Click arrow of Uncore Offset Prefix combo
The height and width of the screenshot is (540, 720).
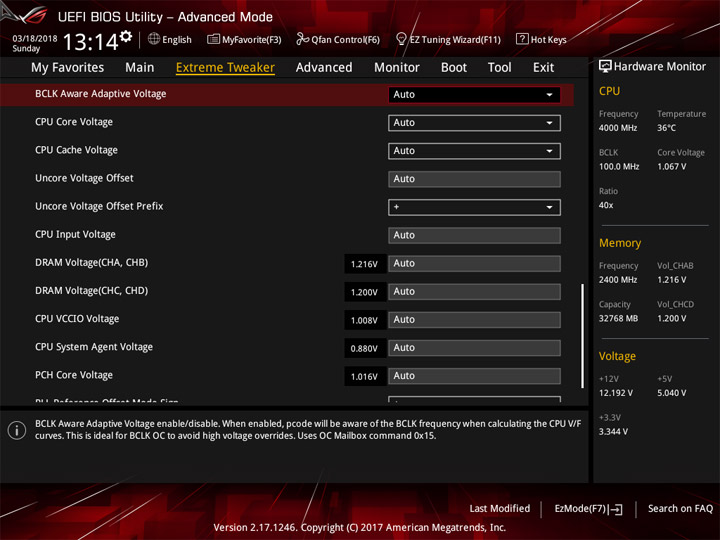549,208
